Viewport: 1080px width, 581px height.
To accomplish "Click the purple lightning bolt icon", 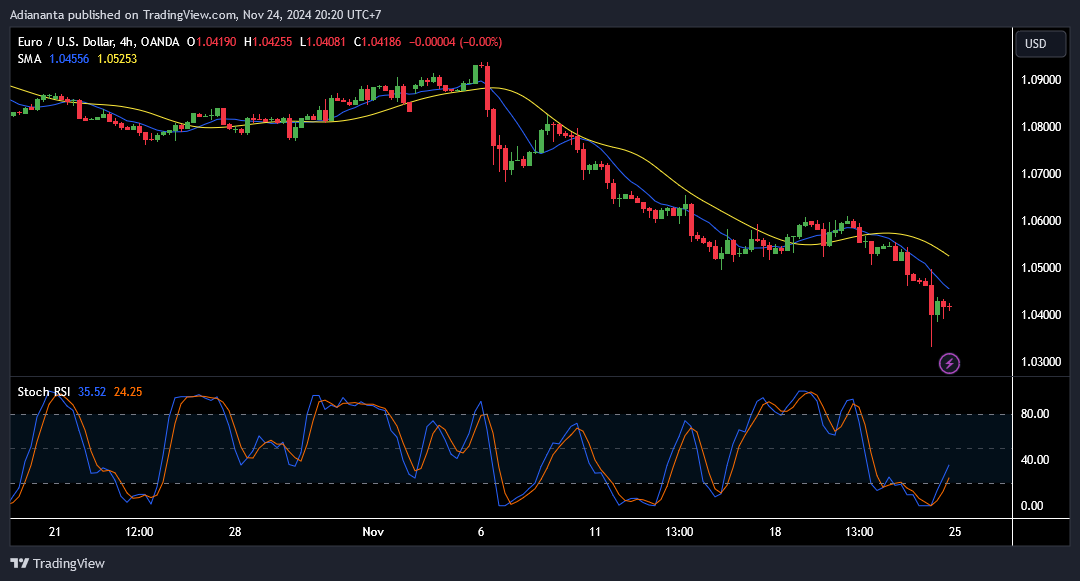I will click(949, 363).
